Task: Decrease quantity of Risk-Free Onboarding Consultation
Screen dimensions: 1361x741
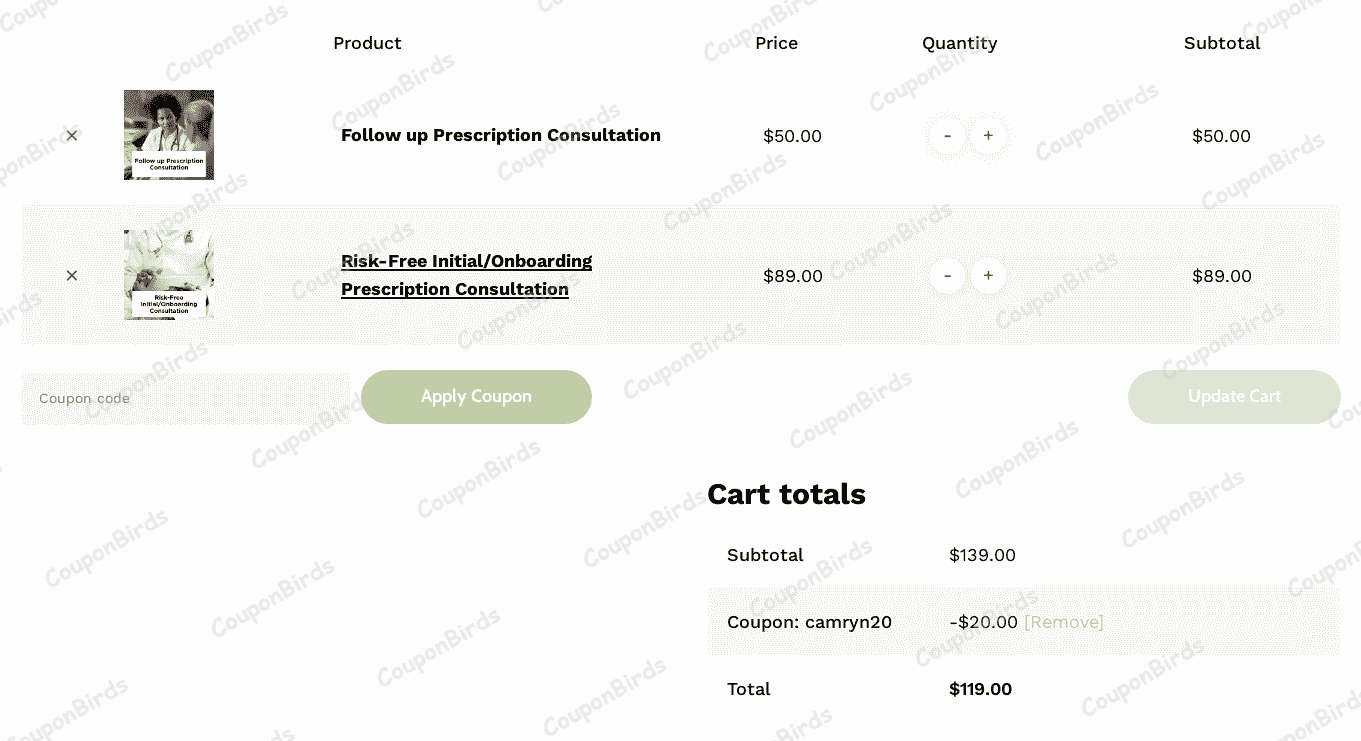Action: tap(946, 275)
